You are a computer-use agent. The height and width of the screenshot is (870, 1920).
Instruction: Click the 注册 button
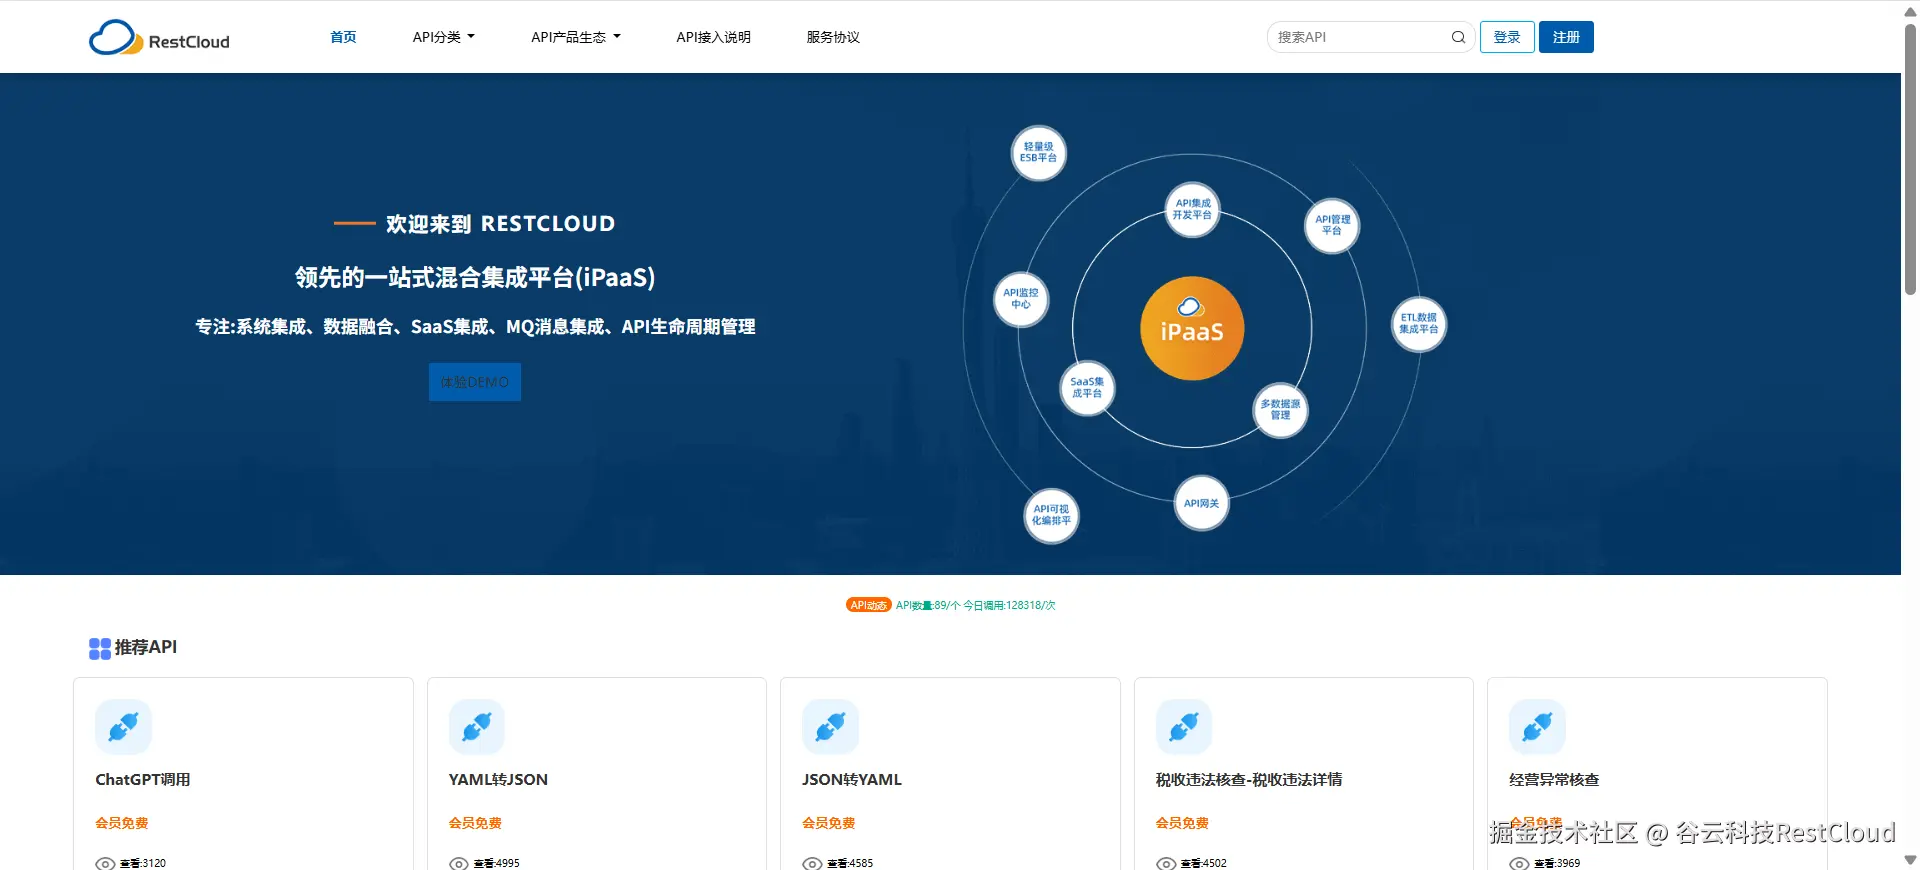click(1566, 37)
